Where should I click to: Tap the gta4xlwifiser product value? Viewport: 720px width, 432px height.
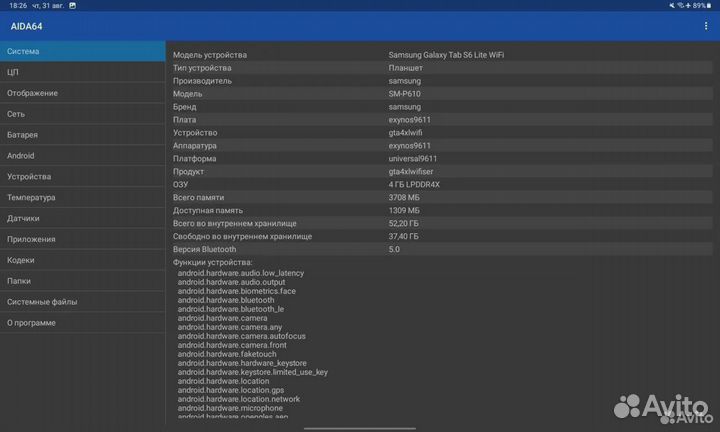(411, 171)
